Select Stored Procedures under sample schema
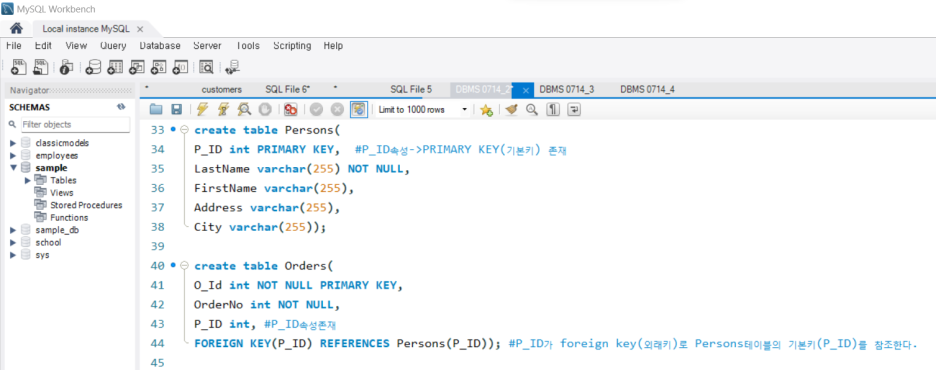The width and height of the screenshot is (936, 370). tap(86, 205)
